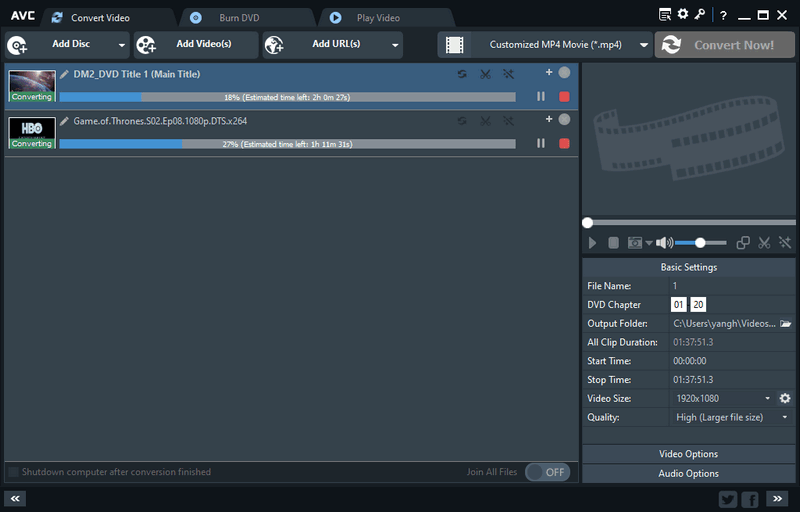Open the Video Size 1920x1080 dropdown
The height and width of the screenshot is (512, 800).
pyautogui.click(x=722, y=398)
